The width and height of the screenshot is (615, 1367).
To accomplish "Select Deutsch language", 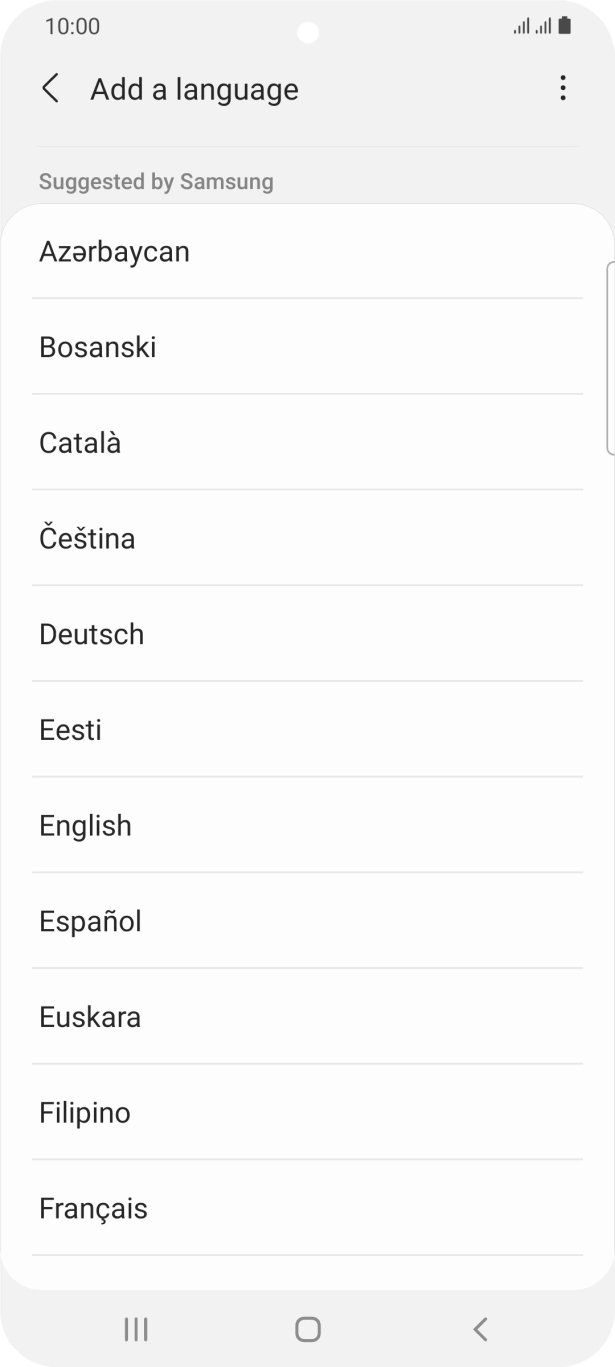I will [x=91, y=634].
